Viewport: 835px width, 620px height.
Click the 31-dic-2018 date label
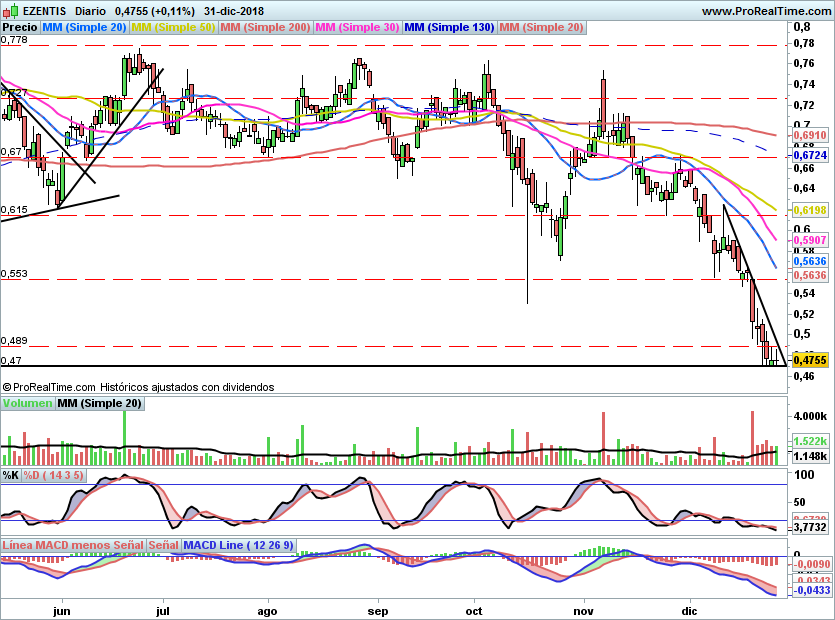tap(234, 11)
